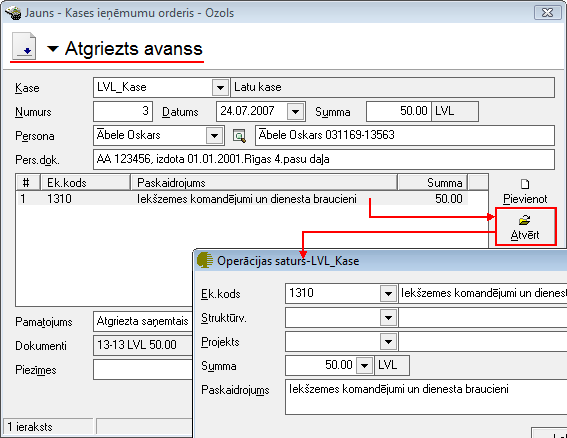
Task: Click into the Numurs field
Action: [x=123, y=111]
